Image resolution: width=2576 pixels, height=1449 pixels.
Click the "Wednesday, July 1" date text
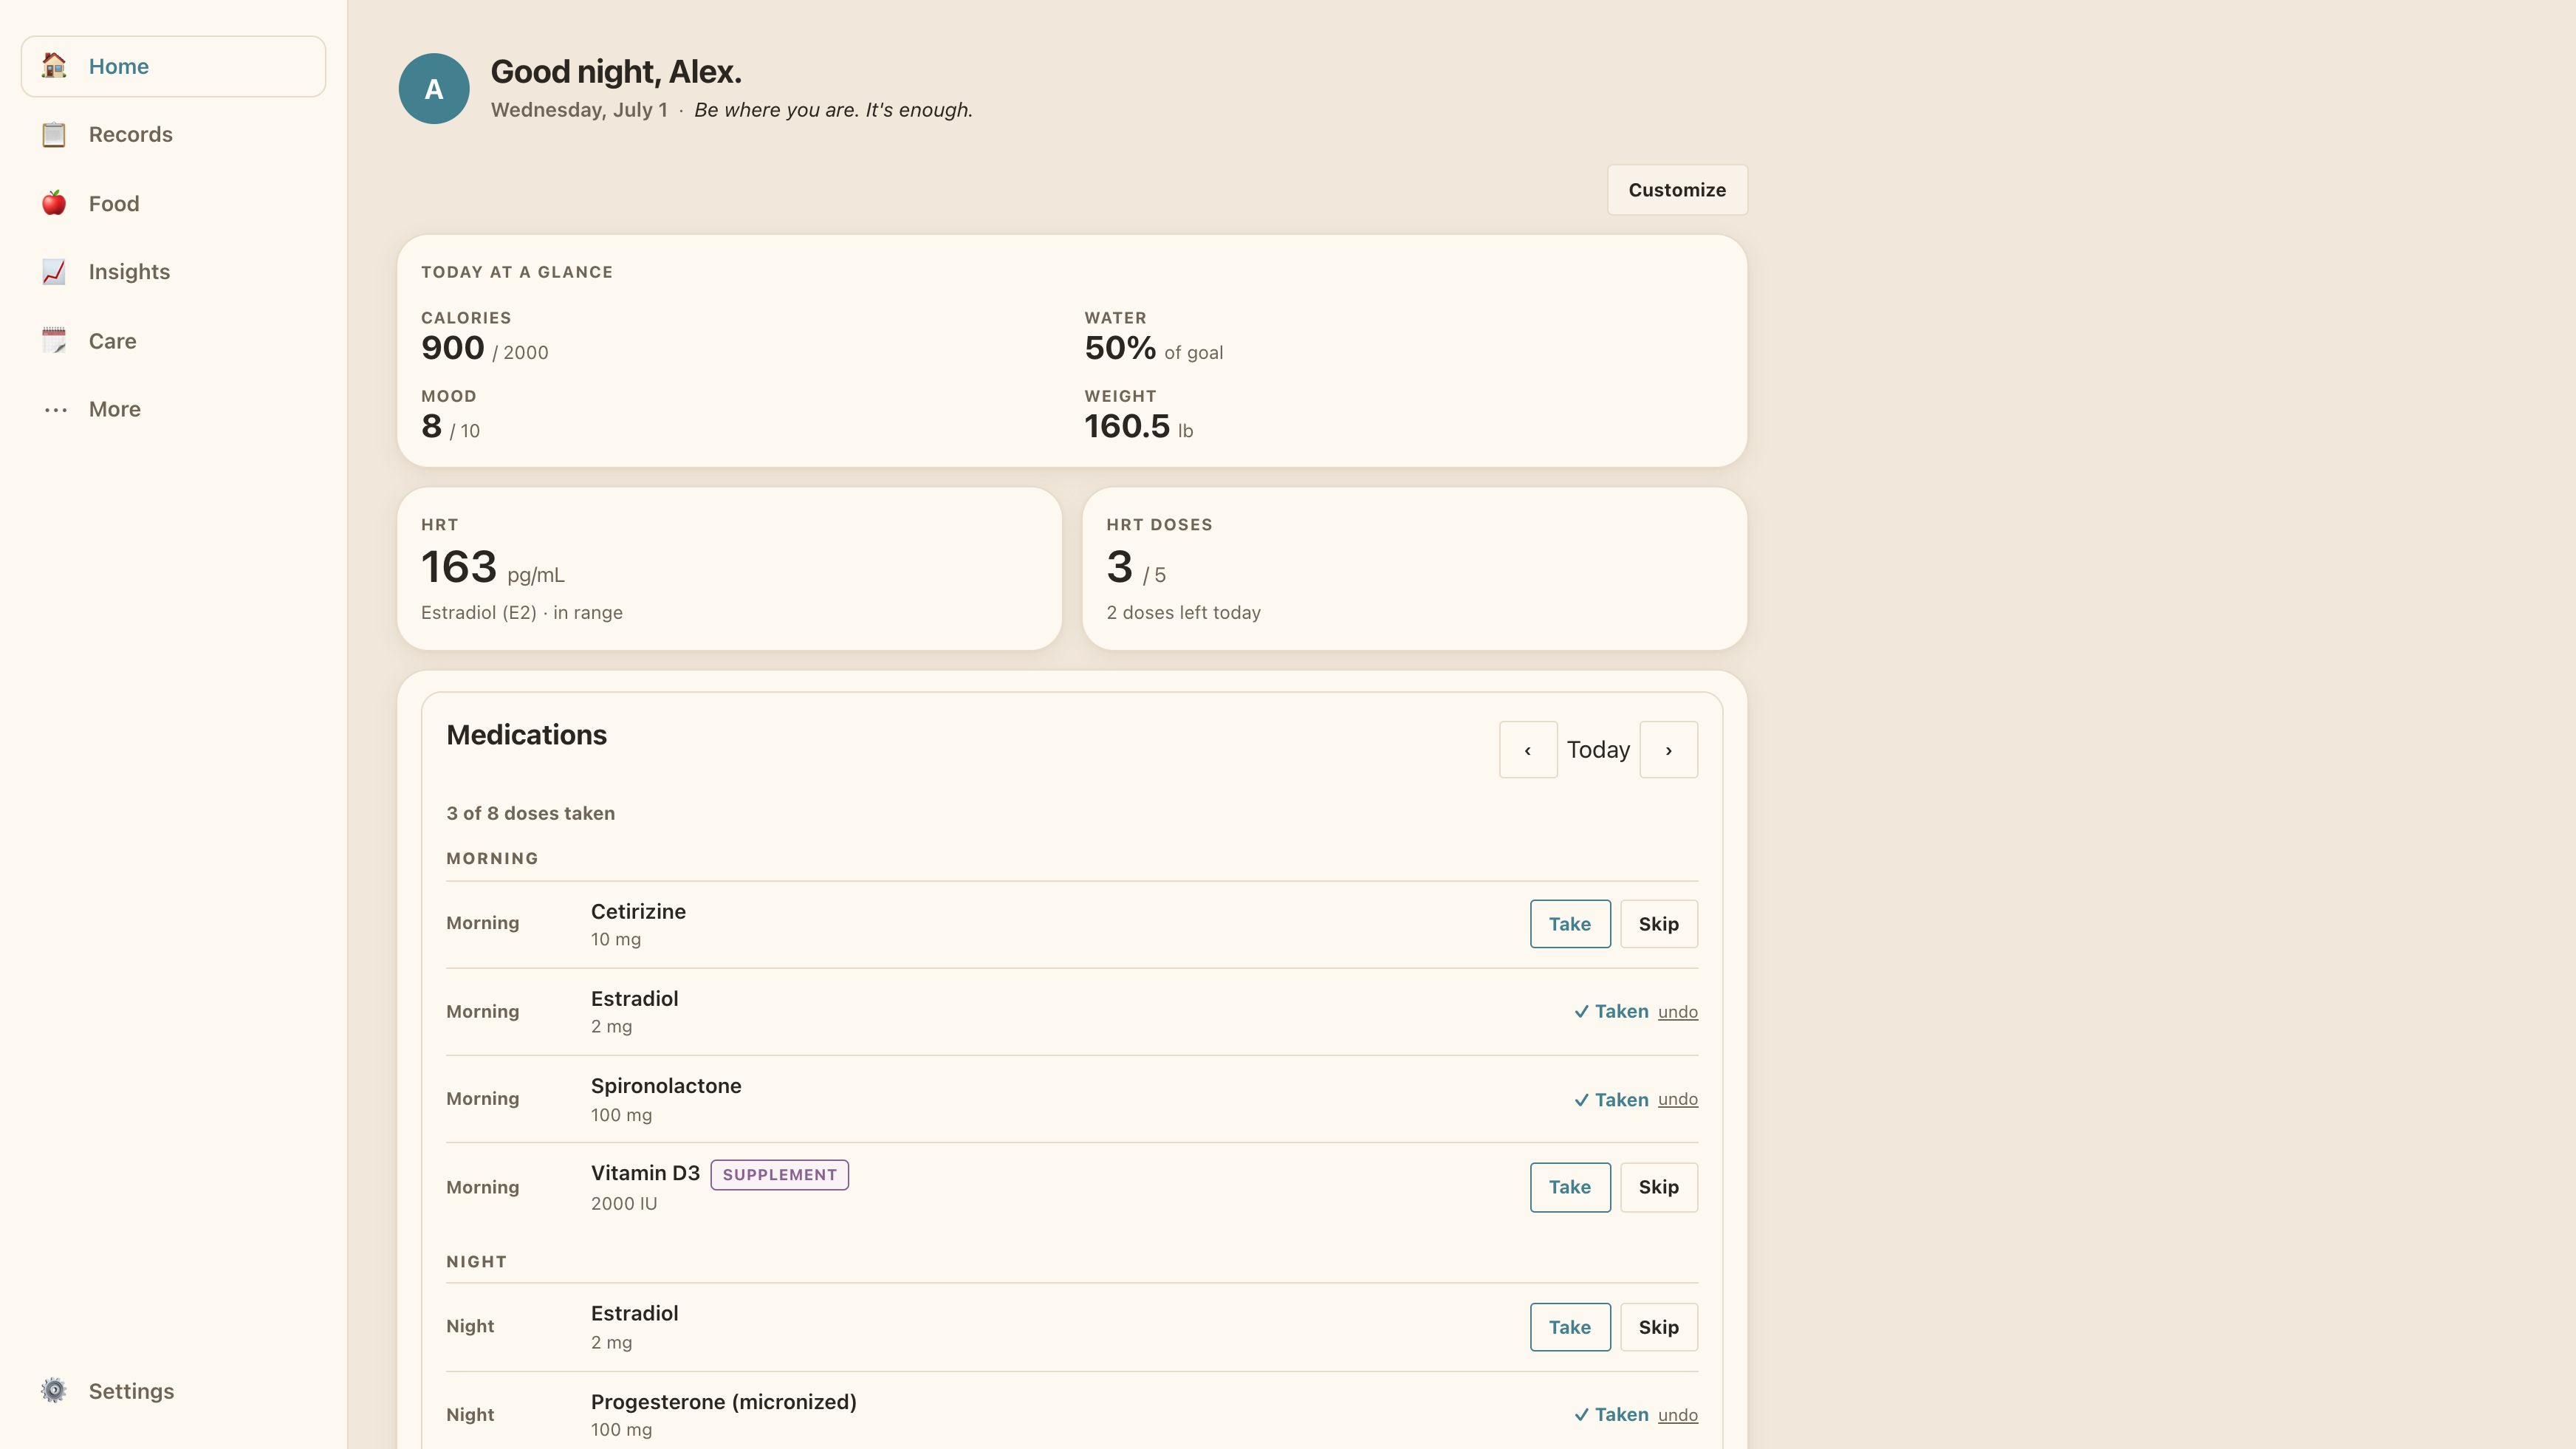(579, 110)
